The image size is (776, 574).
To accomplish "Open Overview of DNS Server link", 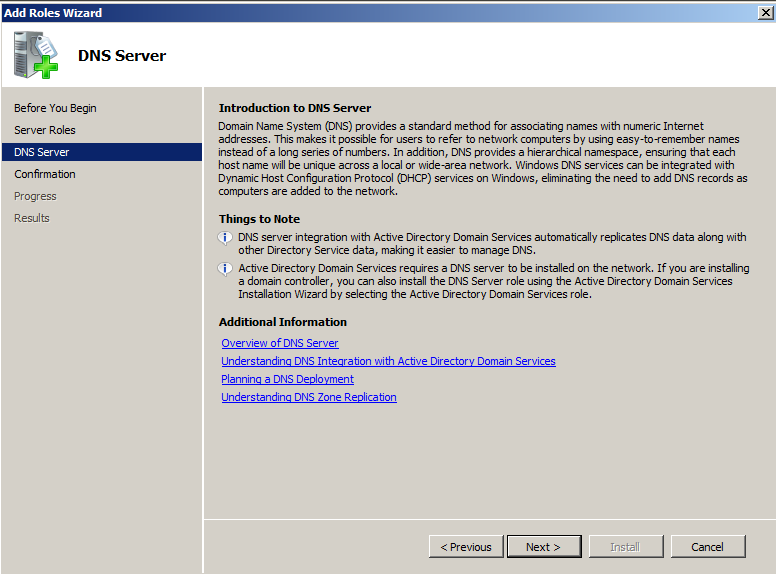I will point(280,343).
